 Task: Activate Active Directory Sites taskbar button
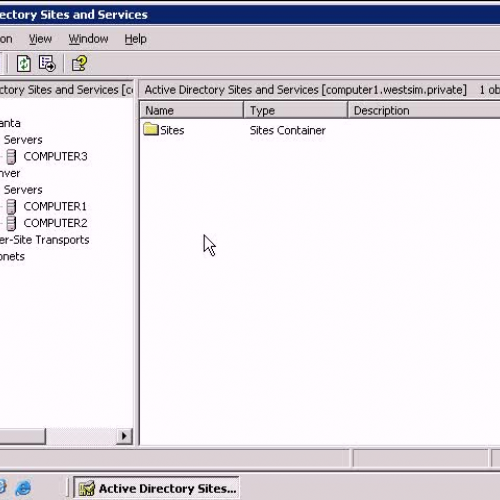[156, 488]
